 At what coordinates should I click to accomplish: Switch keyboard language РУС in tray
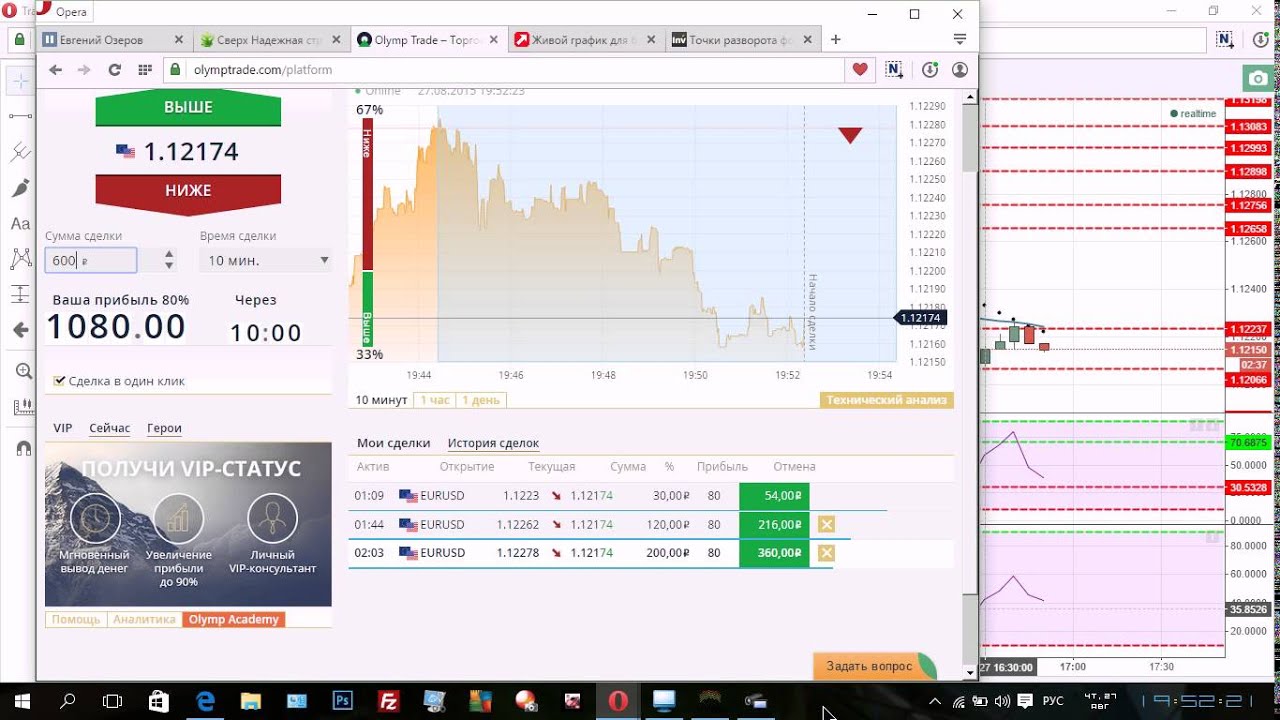(1053, 701)
